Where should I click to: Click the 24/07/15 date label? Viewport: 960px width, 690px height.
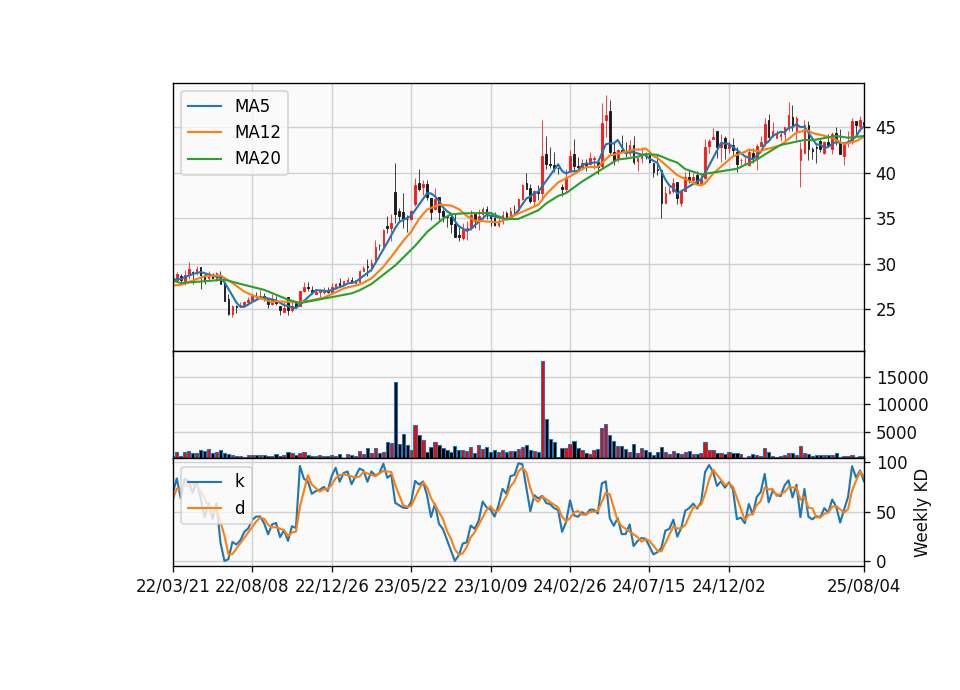649,586
